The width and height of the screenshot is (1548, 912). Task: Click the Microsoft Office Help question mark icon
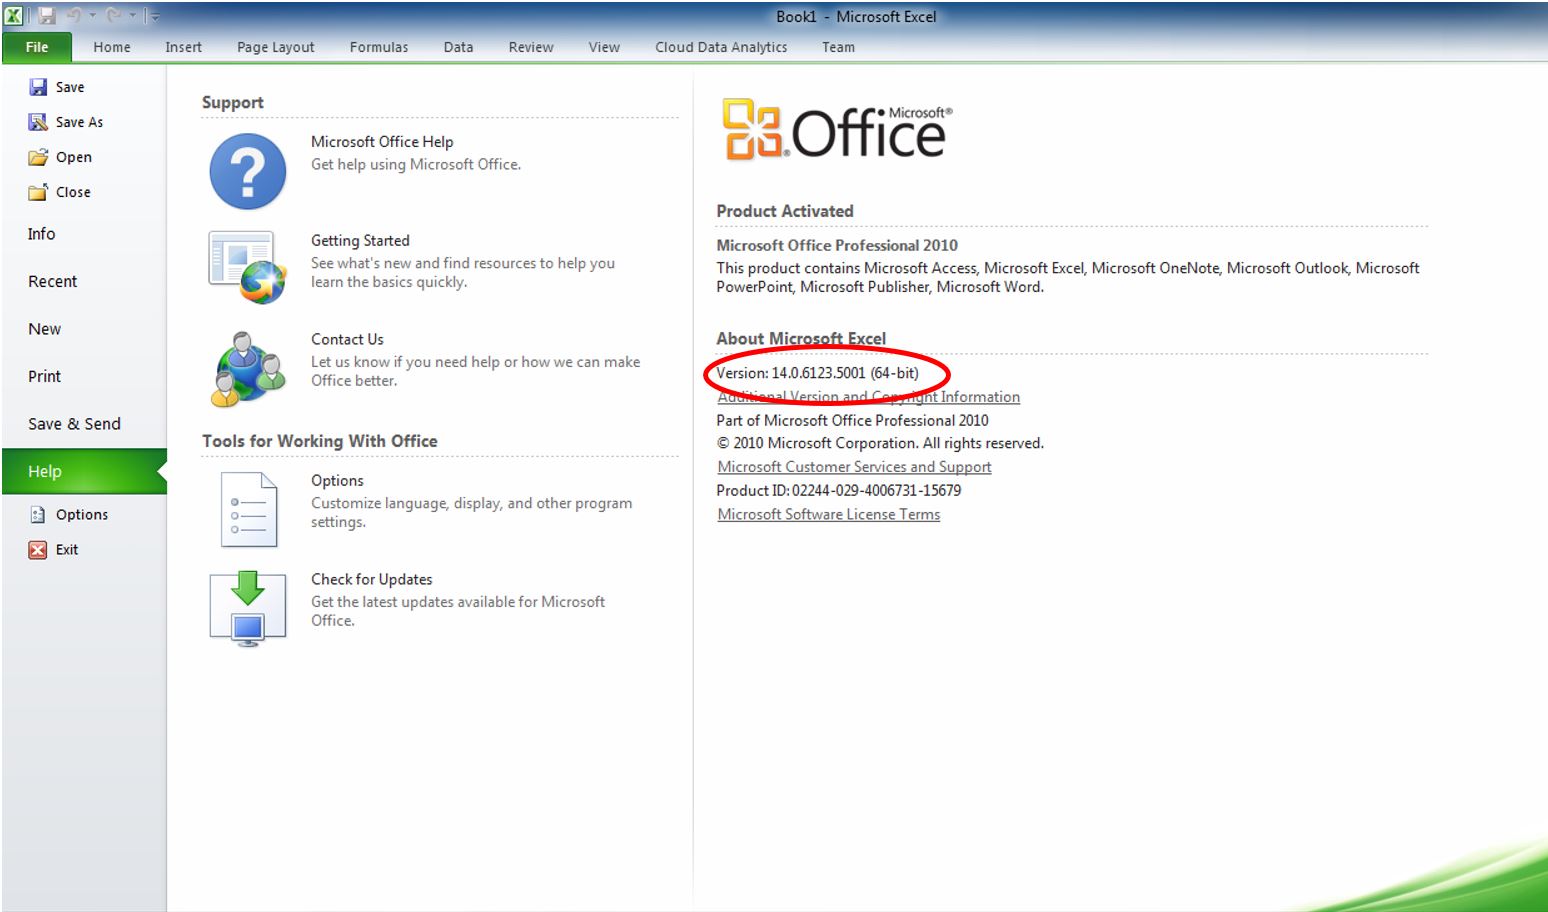tap(247, 171)
